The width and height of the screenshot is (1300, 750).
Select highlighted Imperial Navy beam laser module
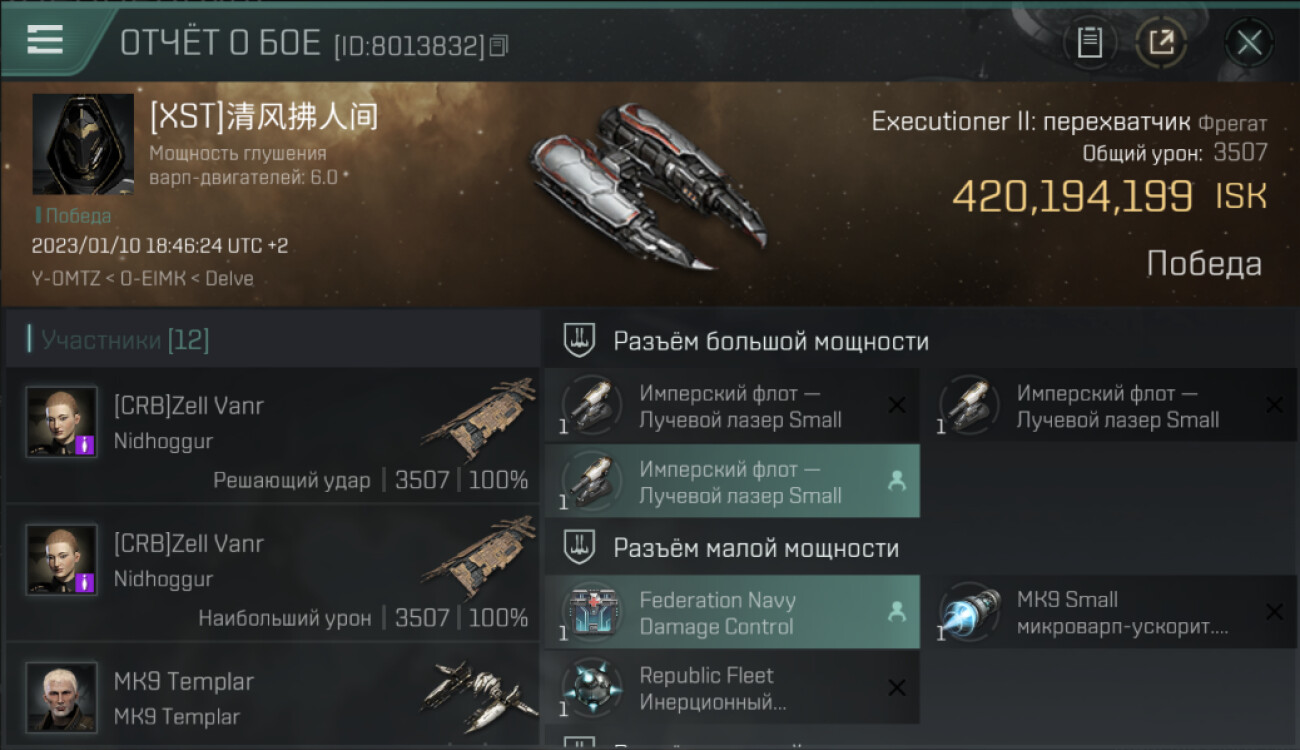(x=732, y=481)
